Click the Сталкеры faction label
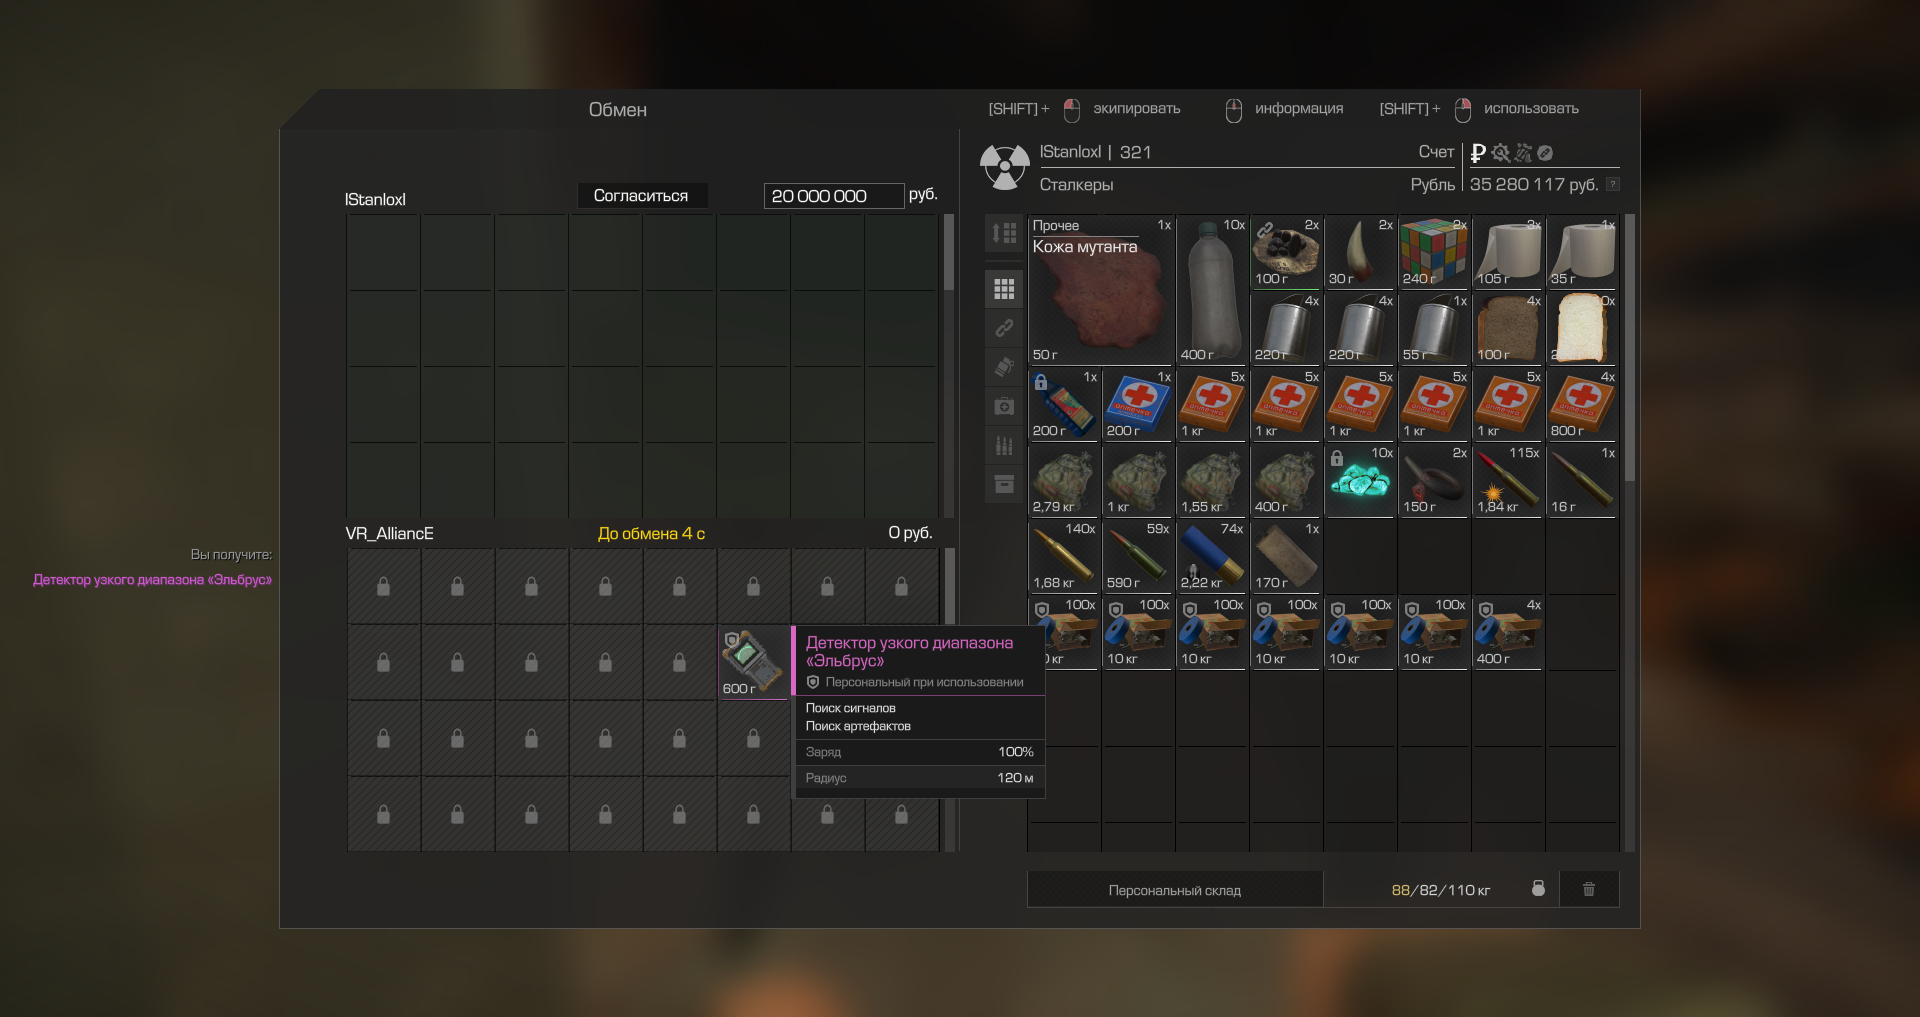1920x1017 pixels. pos(1076,185)
